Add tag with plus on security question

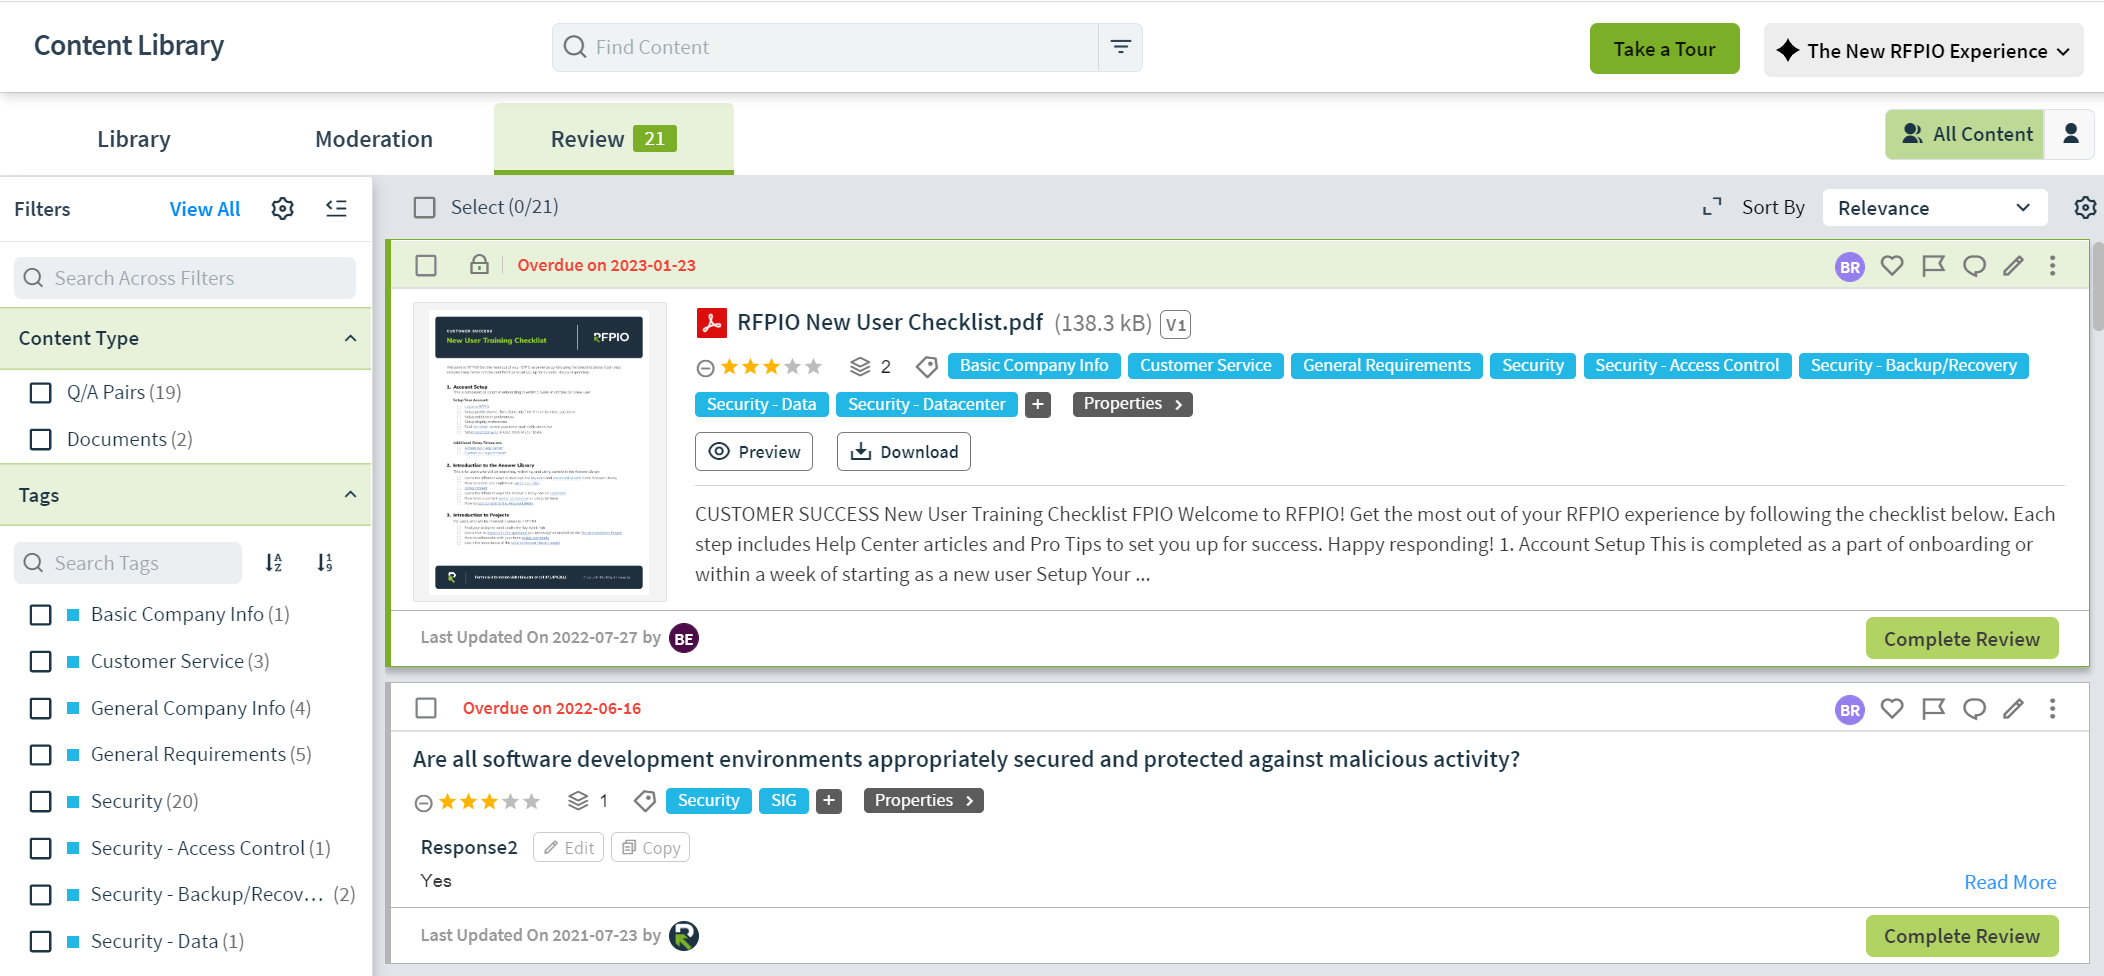(829, 801)
